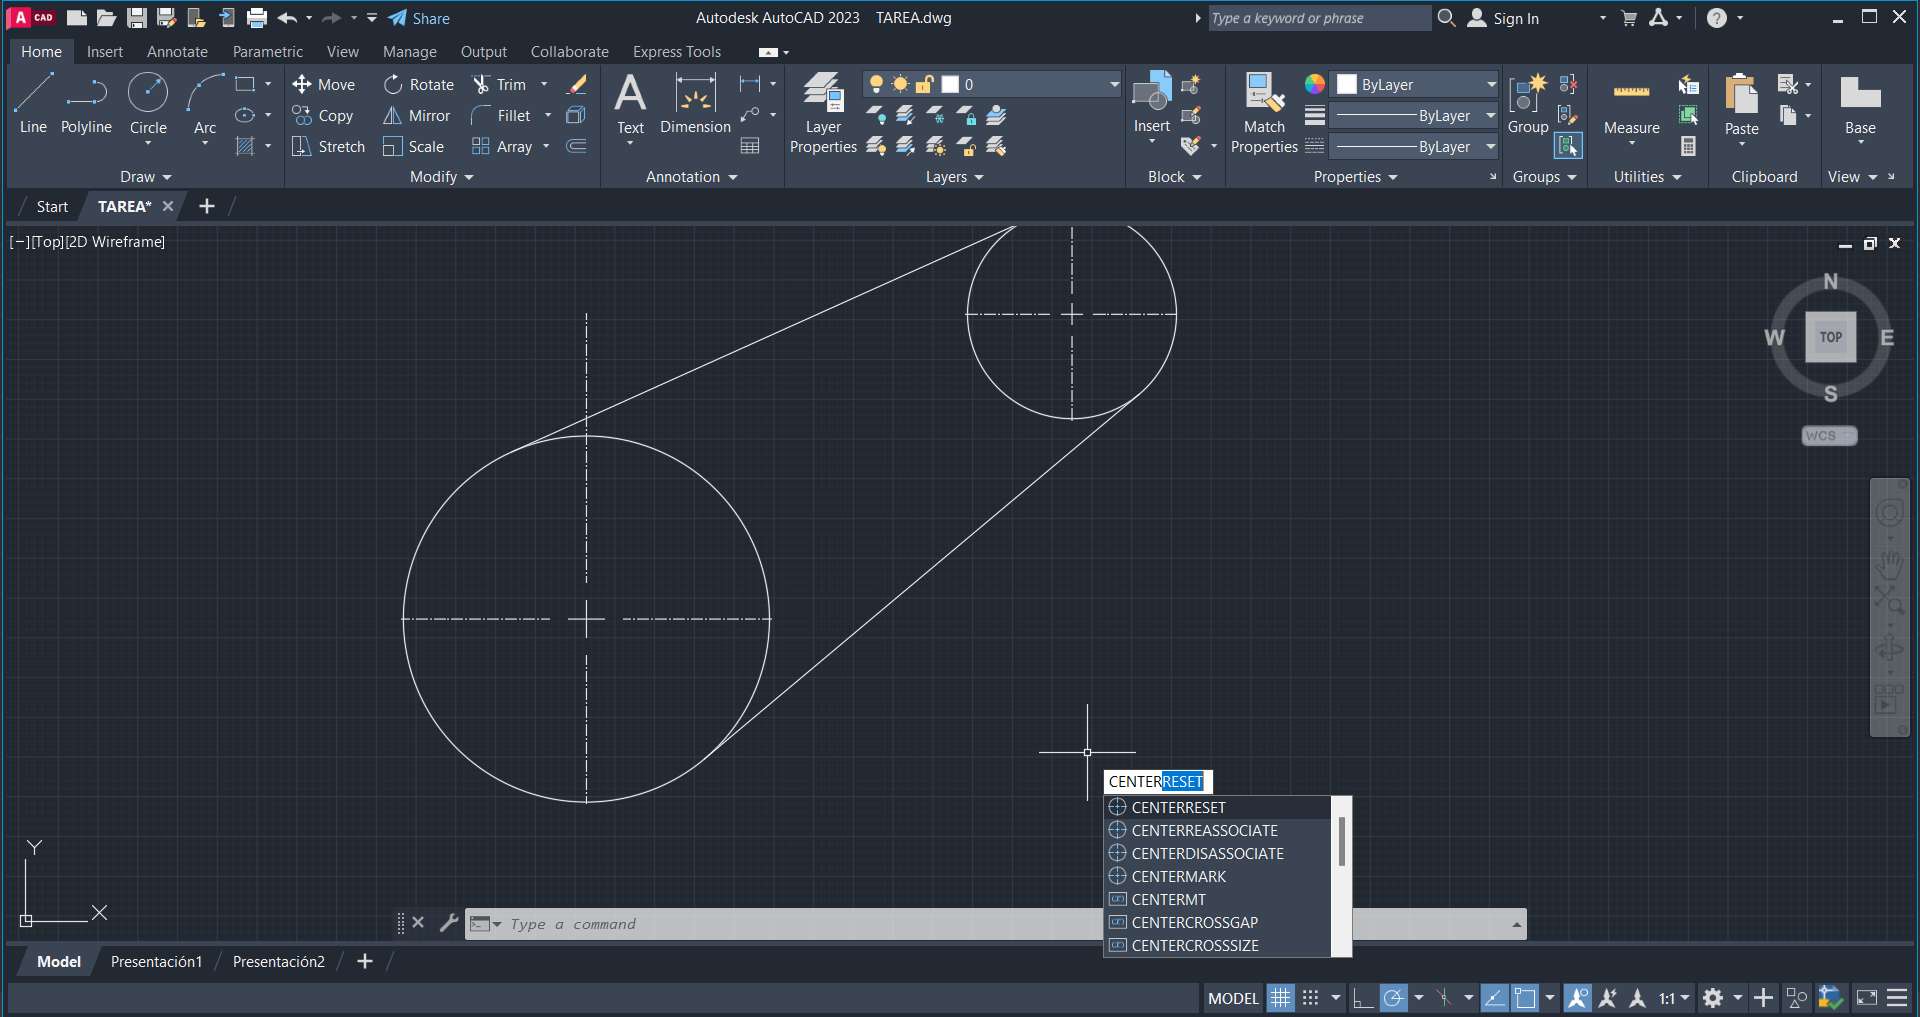Switch to Presentación1 layout tab
1920x1017 pixels.
(156, 962)
